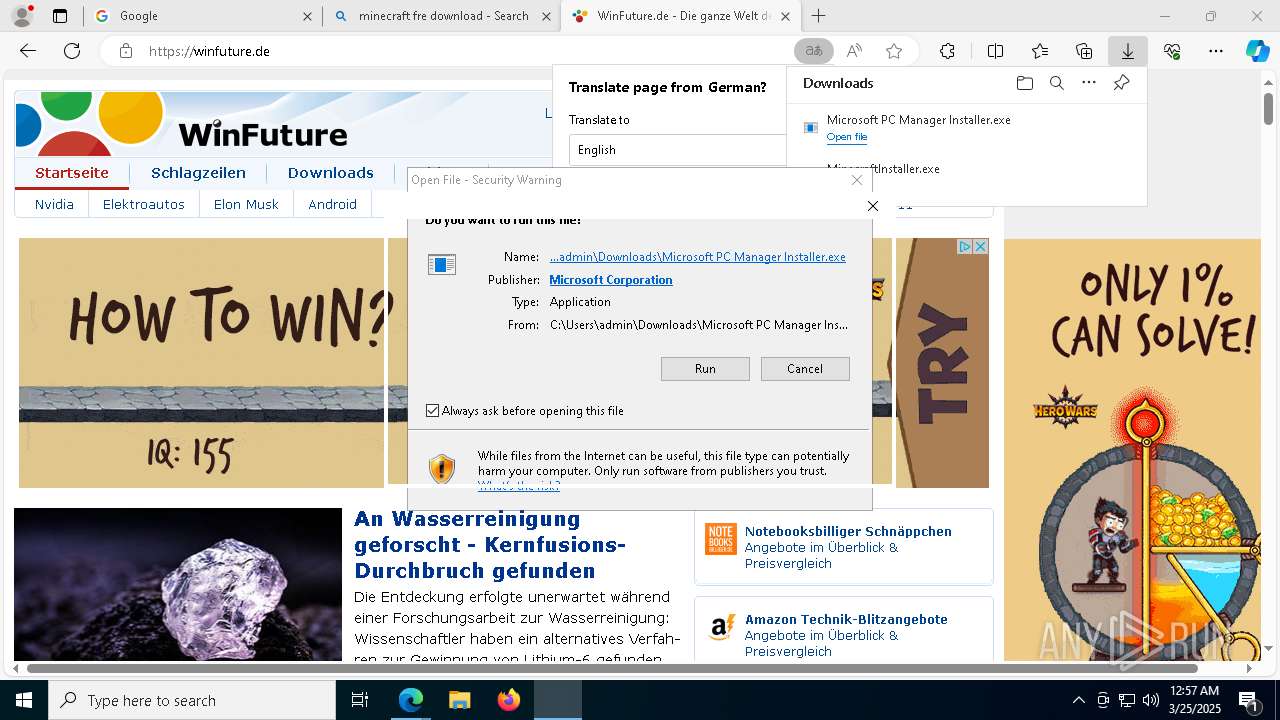Click the vertical page scrollbar thumb

click(x=1268, y=107)
